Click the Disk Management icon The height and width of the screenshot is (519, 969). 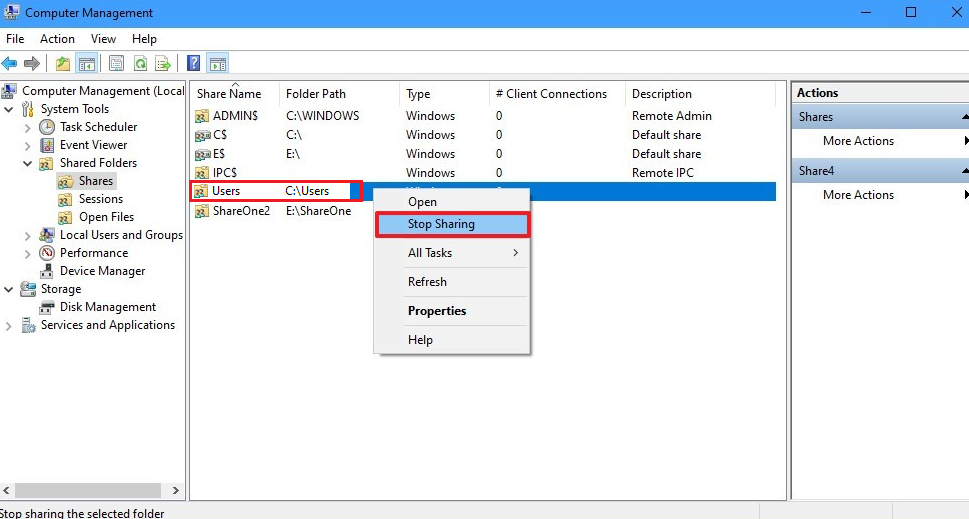(x=47, y=307)
